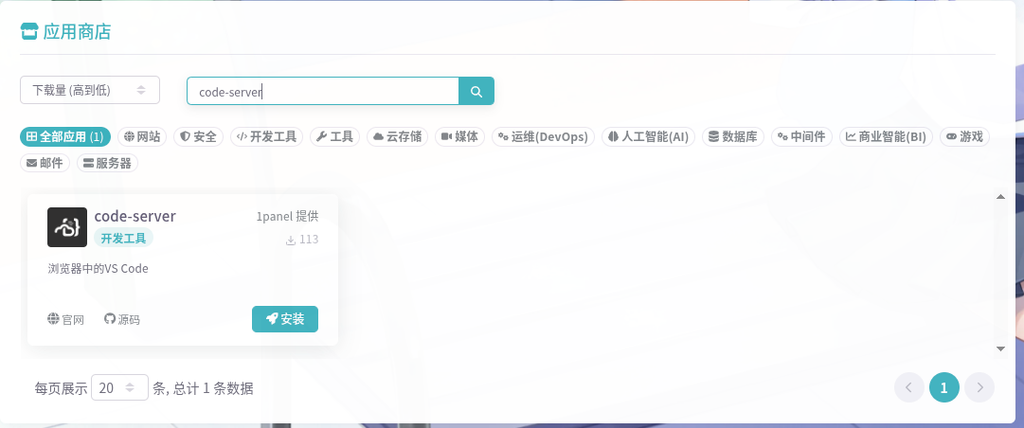1024x428 pixels.
Task: Click the download count icon
Action: (x=291, y=240)
